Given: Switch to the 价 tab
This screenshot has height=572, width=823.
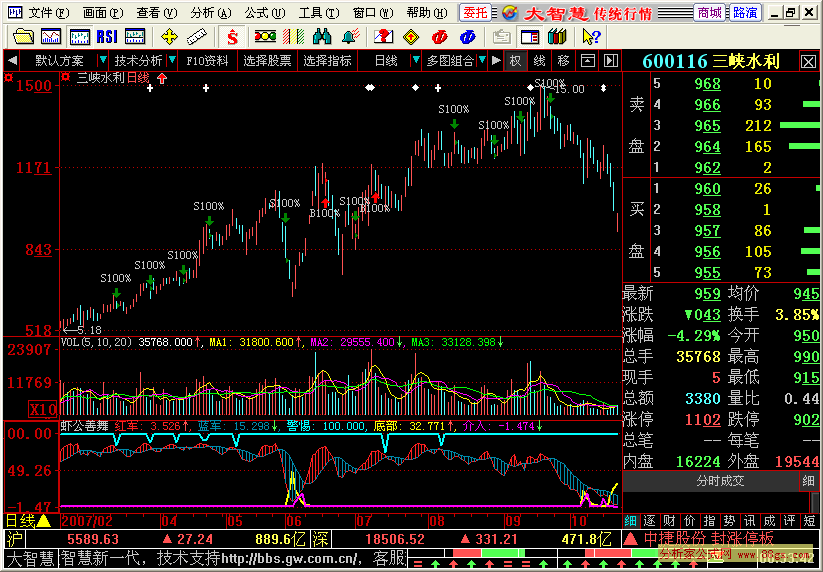Looking at the screenshot, I should tap(689, 521).
